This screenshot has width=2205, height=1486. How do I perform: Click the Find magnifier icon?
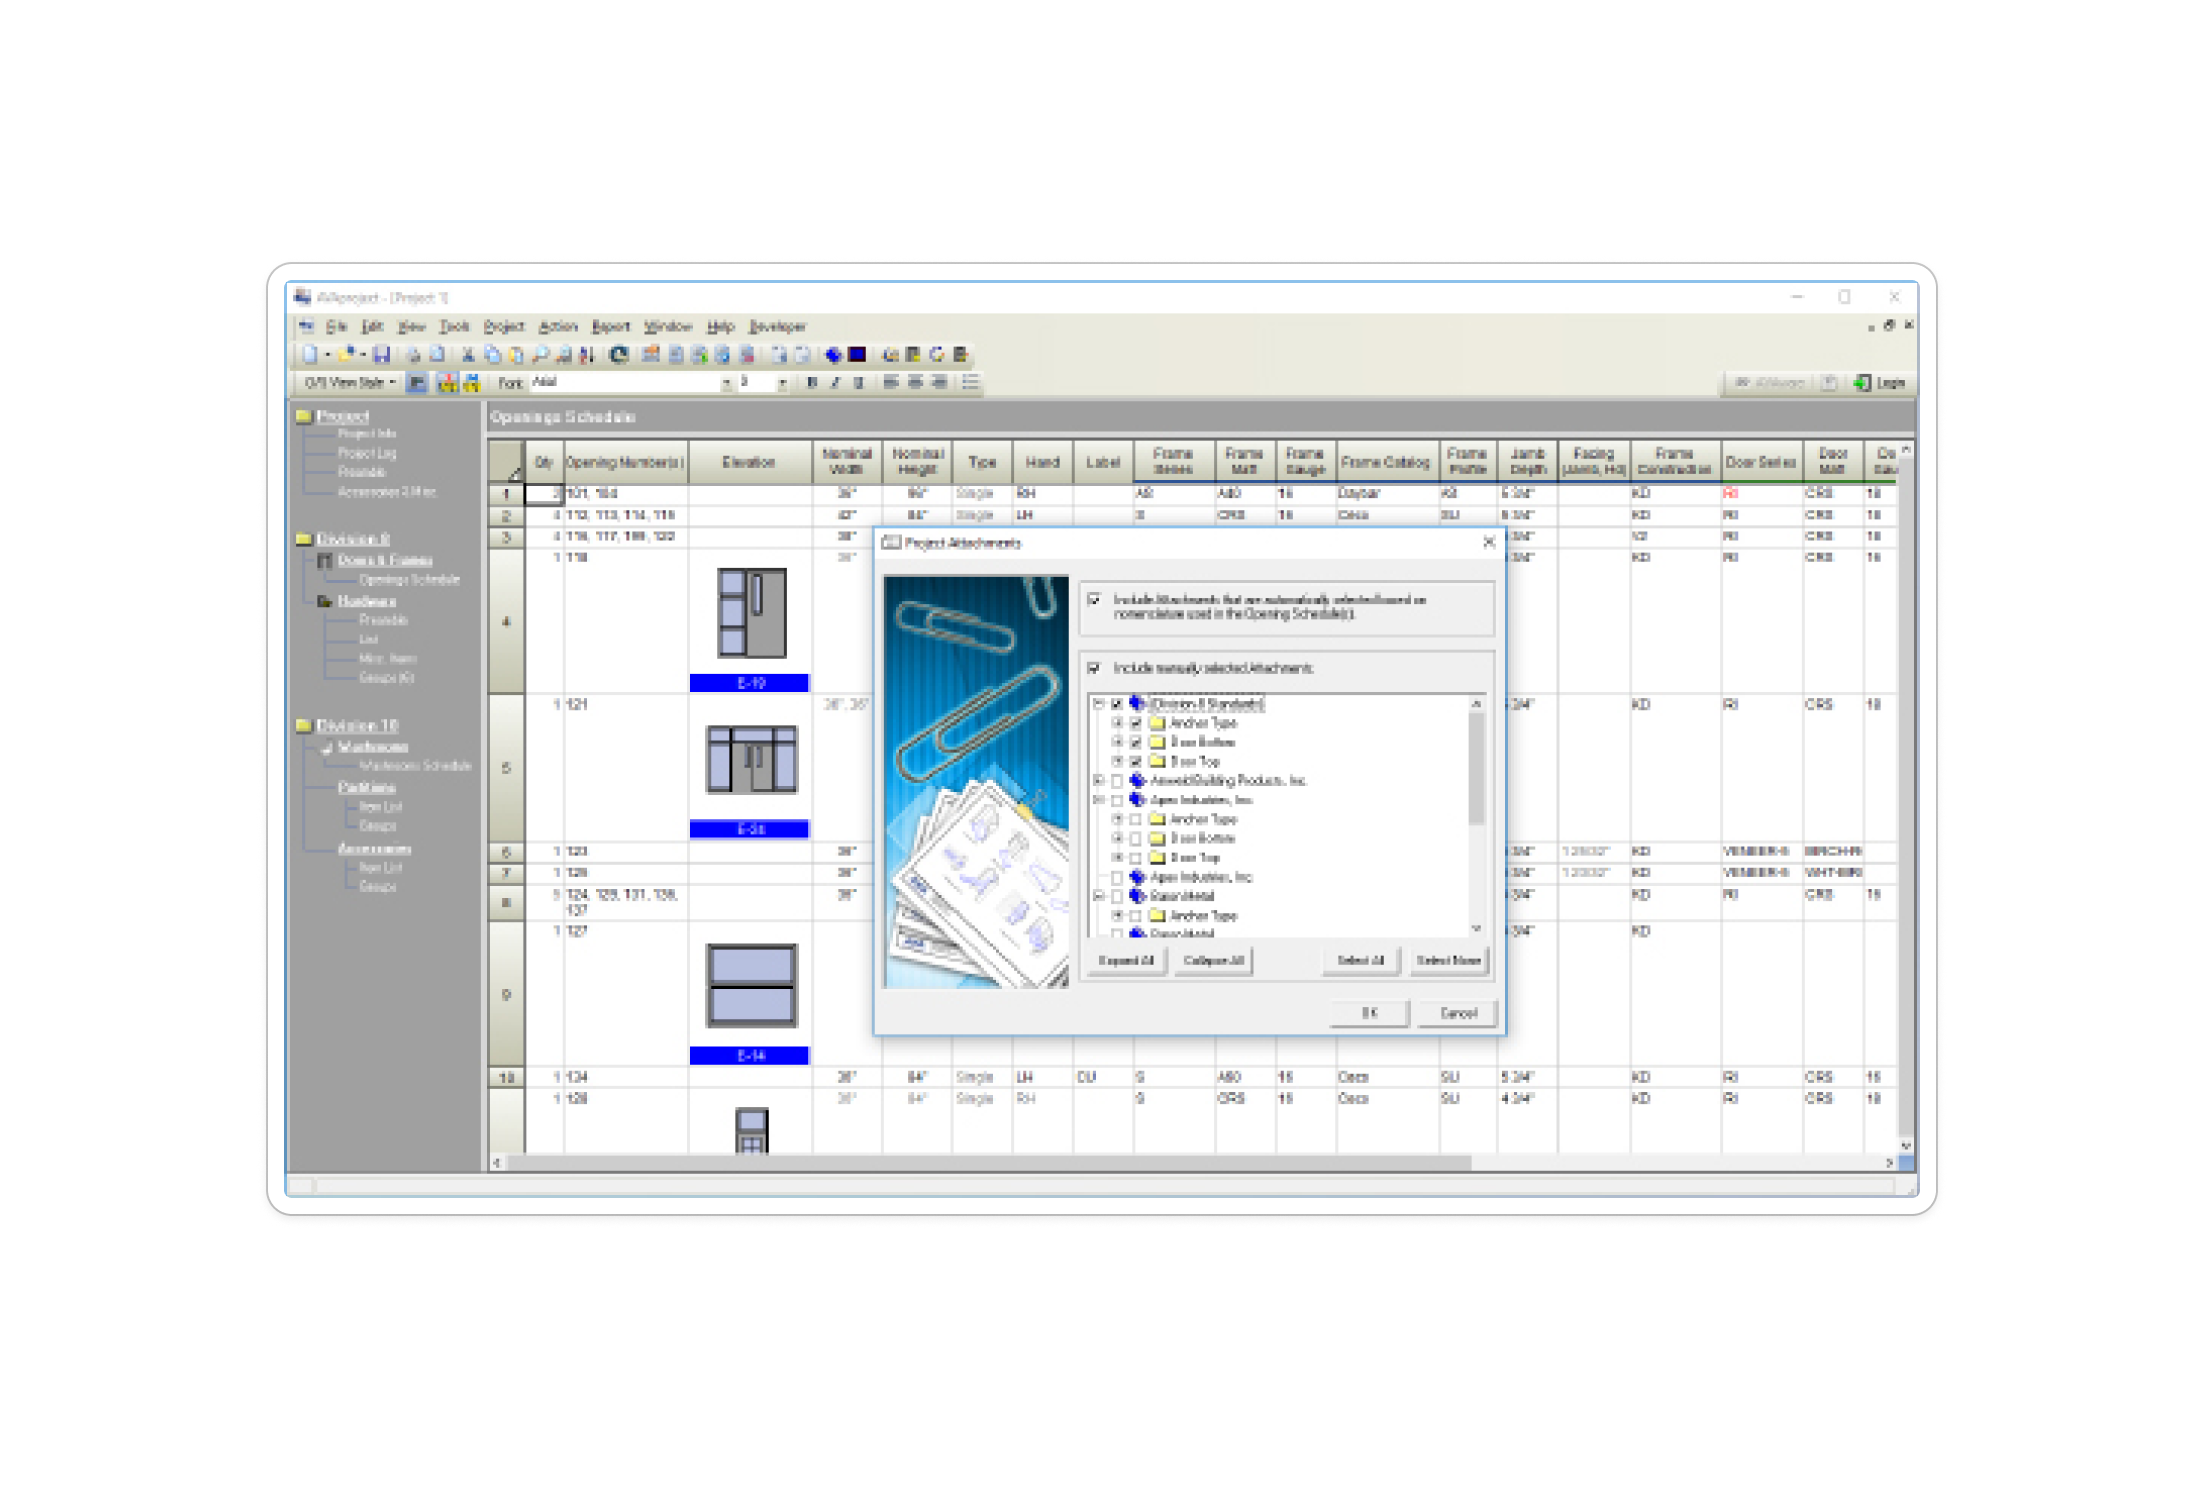540,354
